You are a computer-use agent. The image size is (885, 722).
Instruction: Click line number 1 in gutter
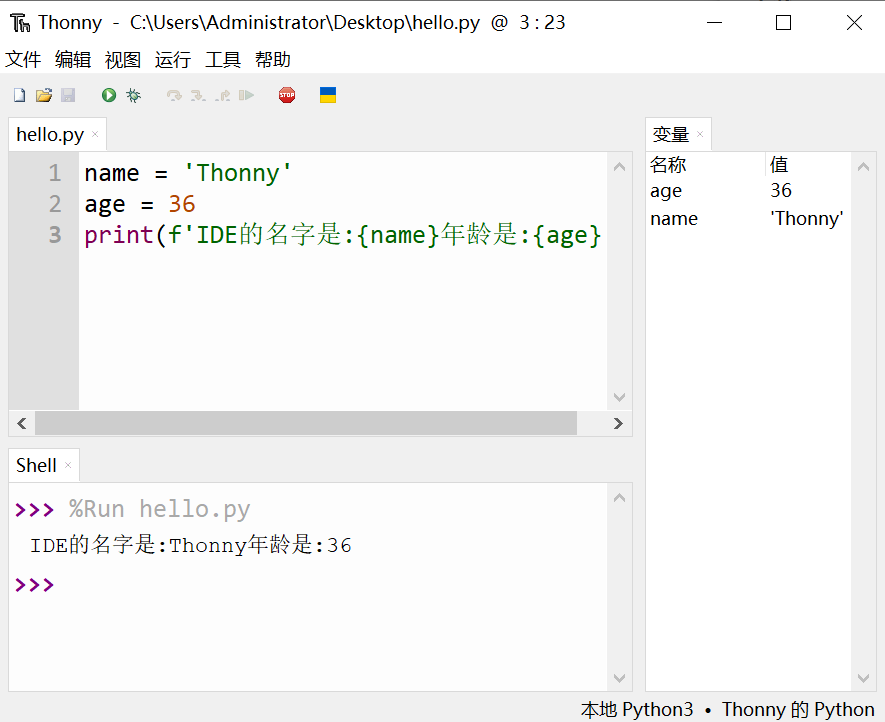point(54,173)
